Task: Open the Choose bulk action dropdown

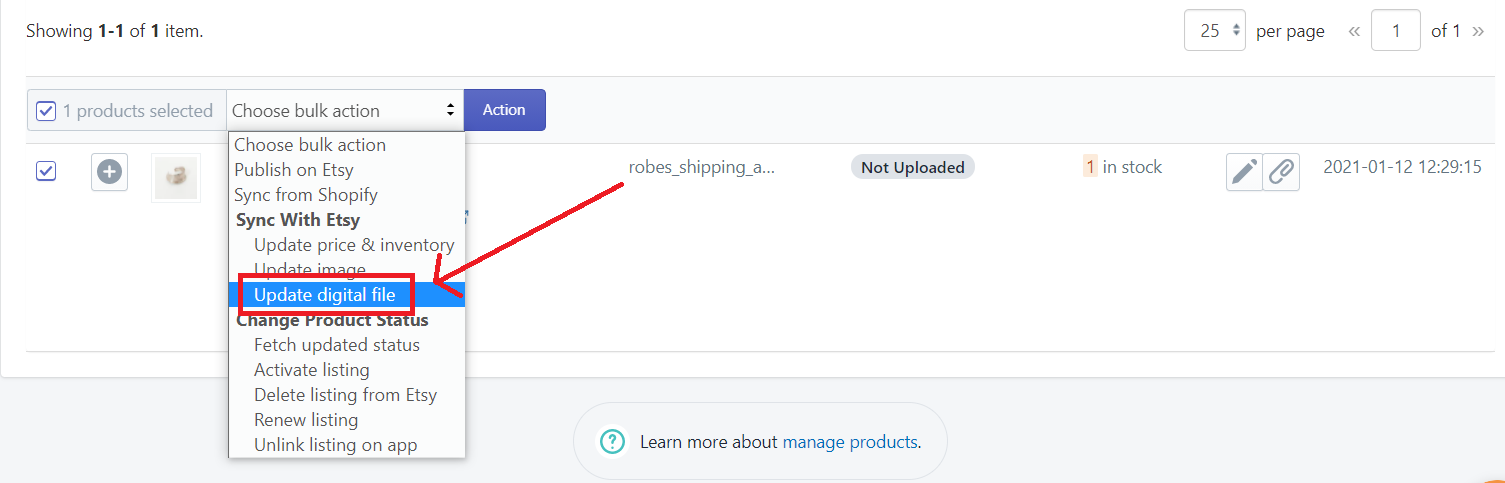Action: point(345,111)
